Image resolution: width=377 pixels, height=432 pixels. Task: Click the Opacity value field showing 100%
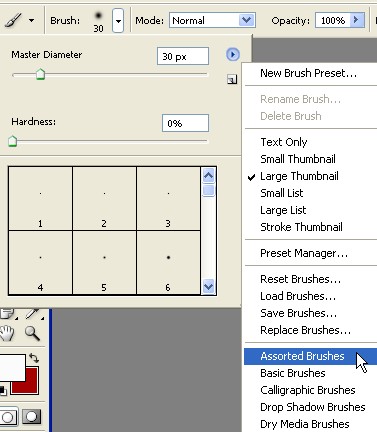(x=332, y=21)
